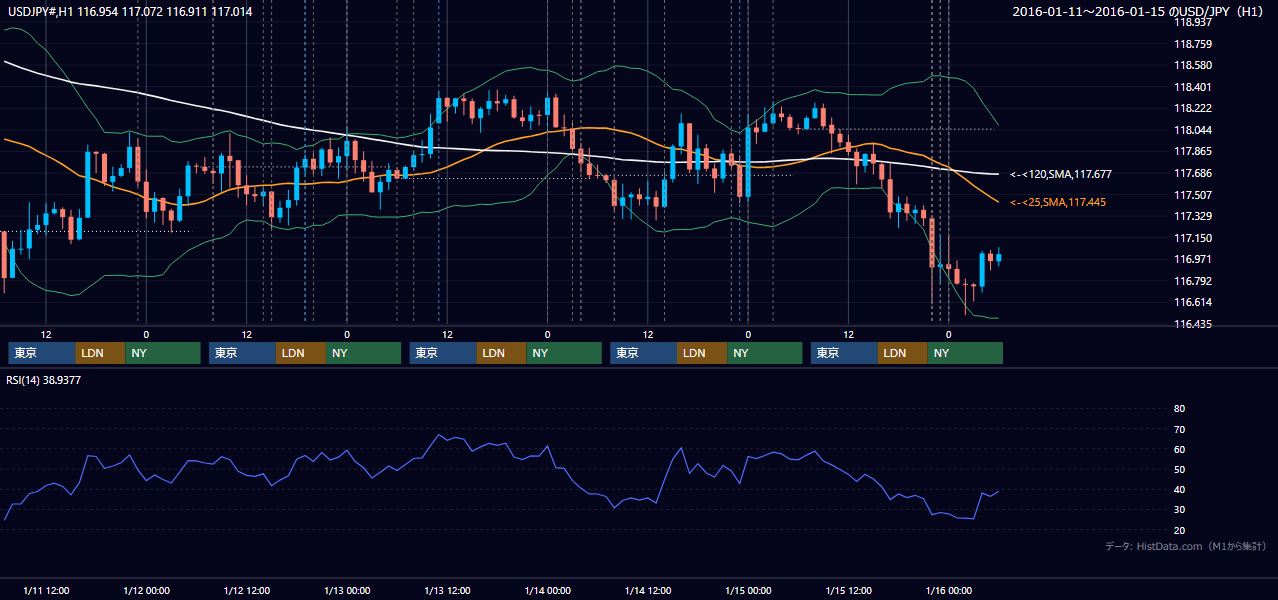Select the 1/15 00:00 date marker

(748, 591)
